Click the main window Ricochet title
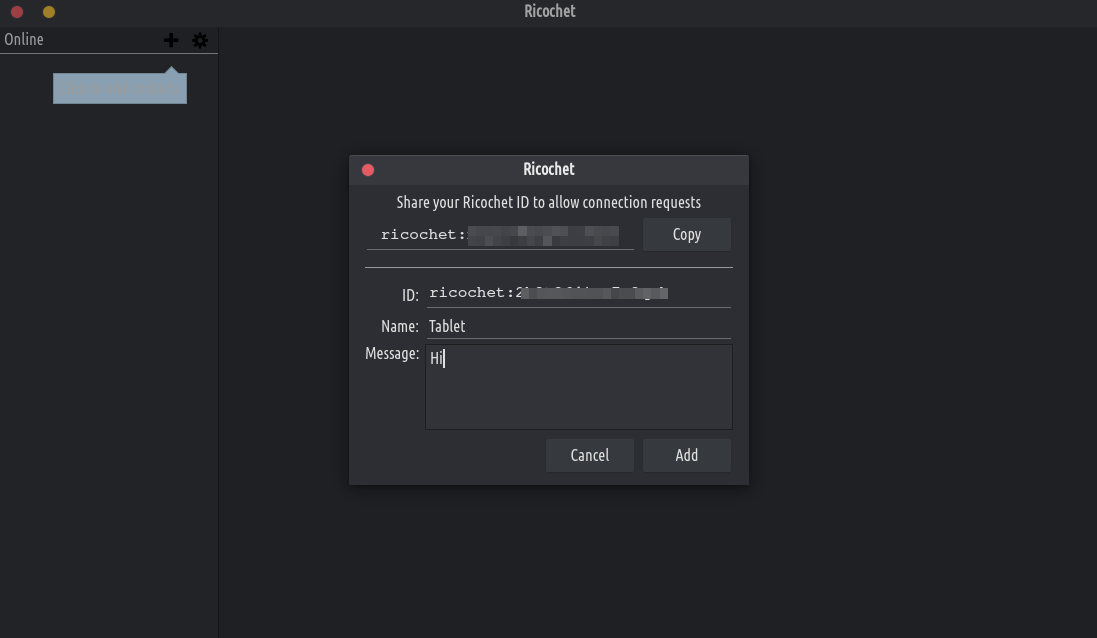This screenshot has height=638, width=1097. (x=549, y=11)
